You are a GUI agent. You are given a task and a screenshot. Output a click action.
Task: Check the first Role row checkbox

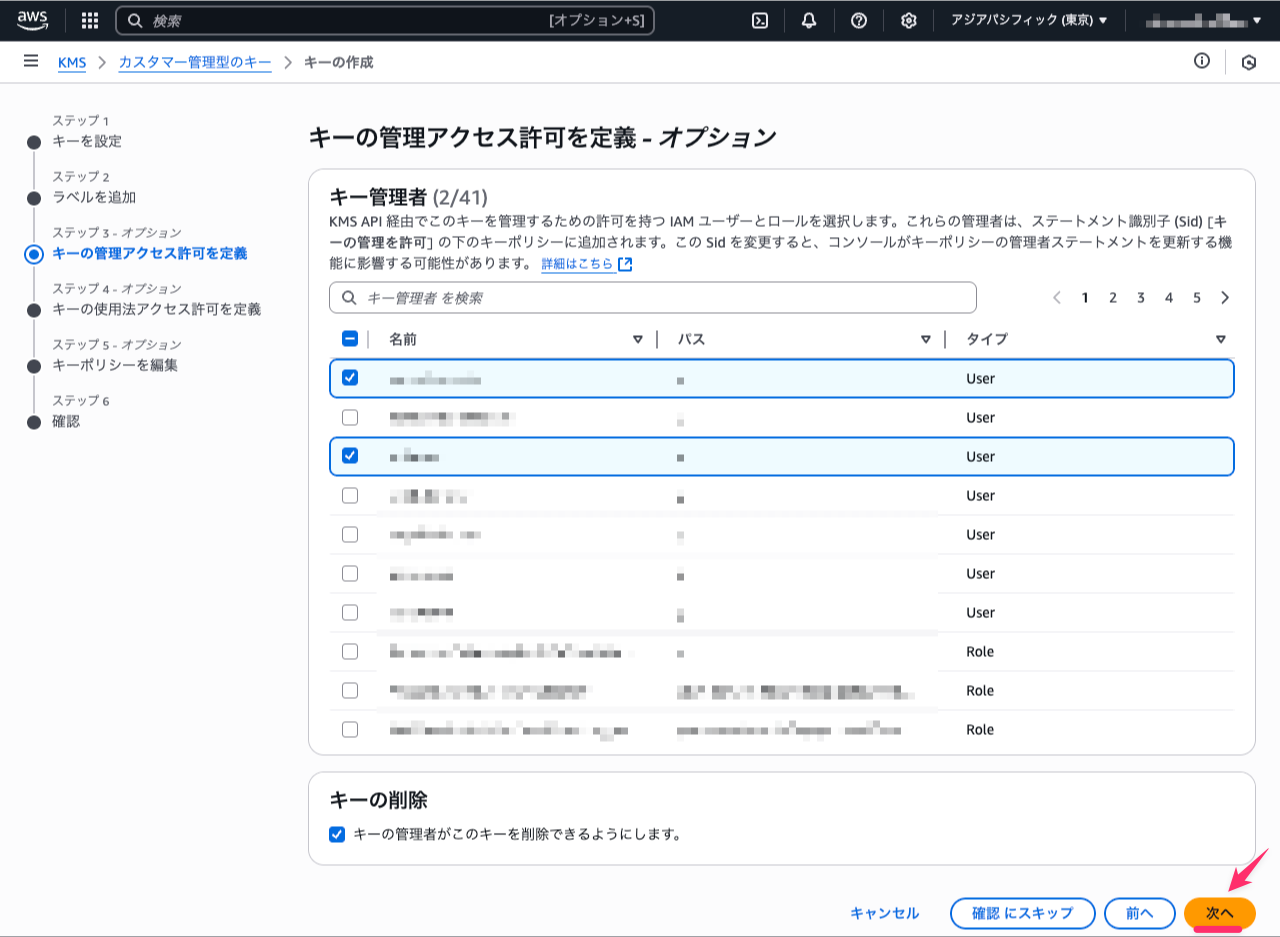pos(350,651)
